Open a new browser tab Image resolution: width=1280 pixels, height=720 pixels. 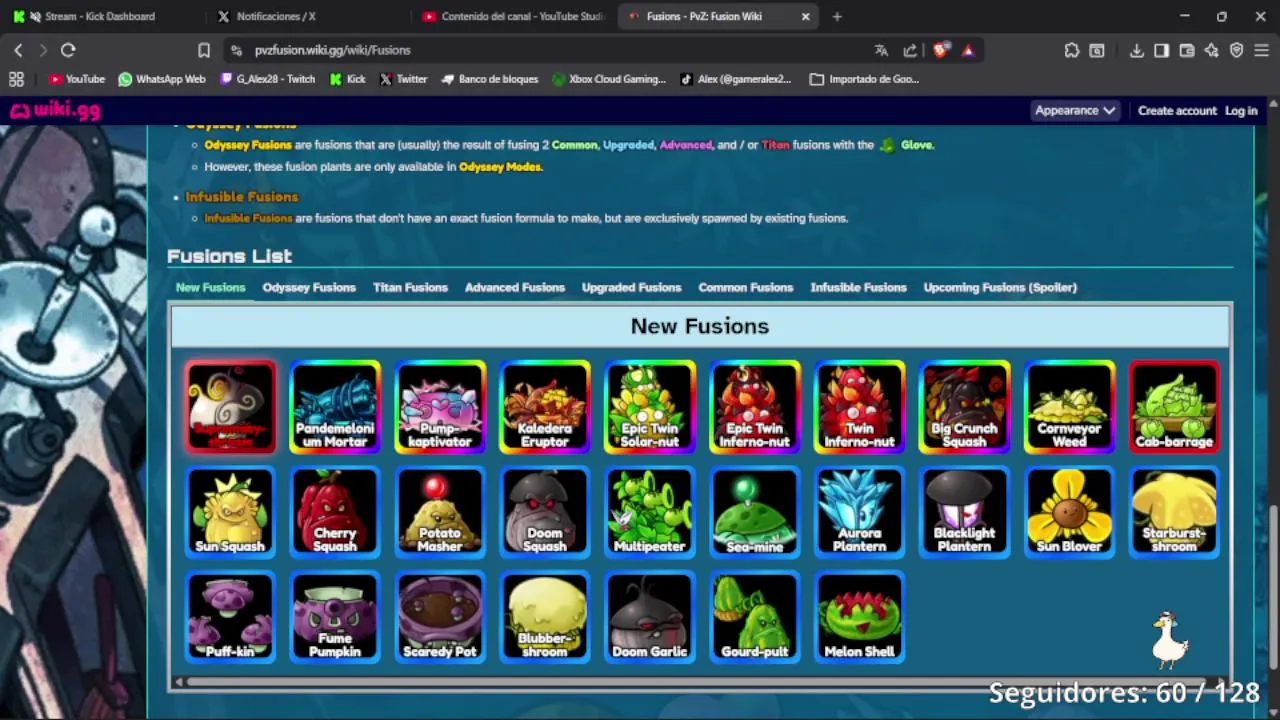[837, 16]
